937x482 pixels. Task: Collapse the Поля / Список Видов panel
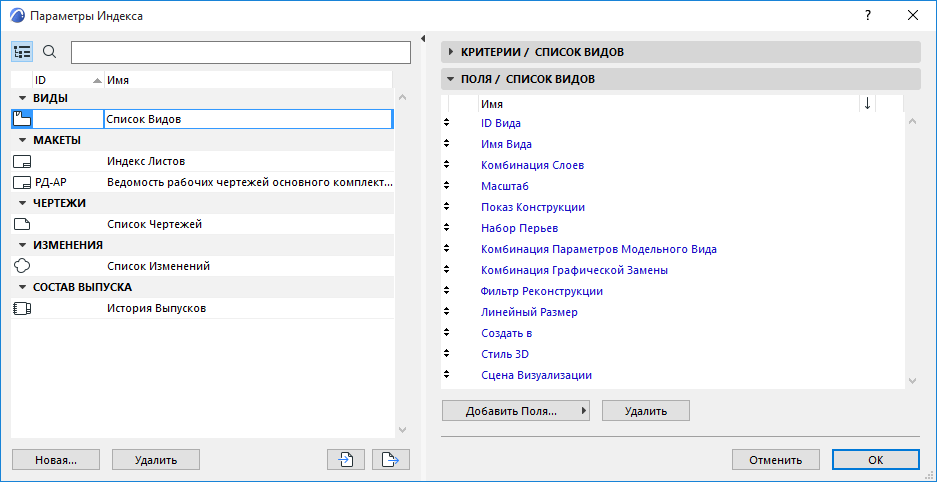click(x=452, y=78)
